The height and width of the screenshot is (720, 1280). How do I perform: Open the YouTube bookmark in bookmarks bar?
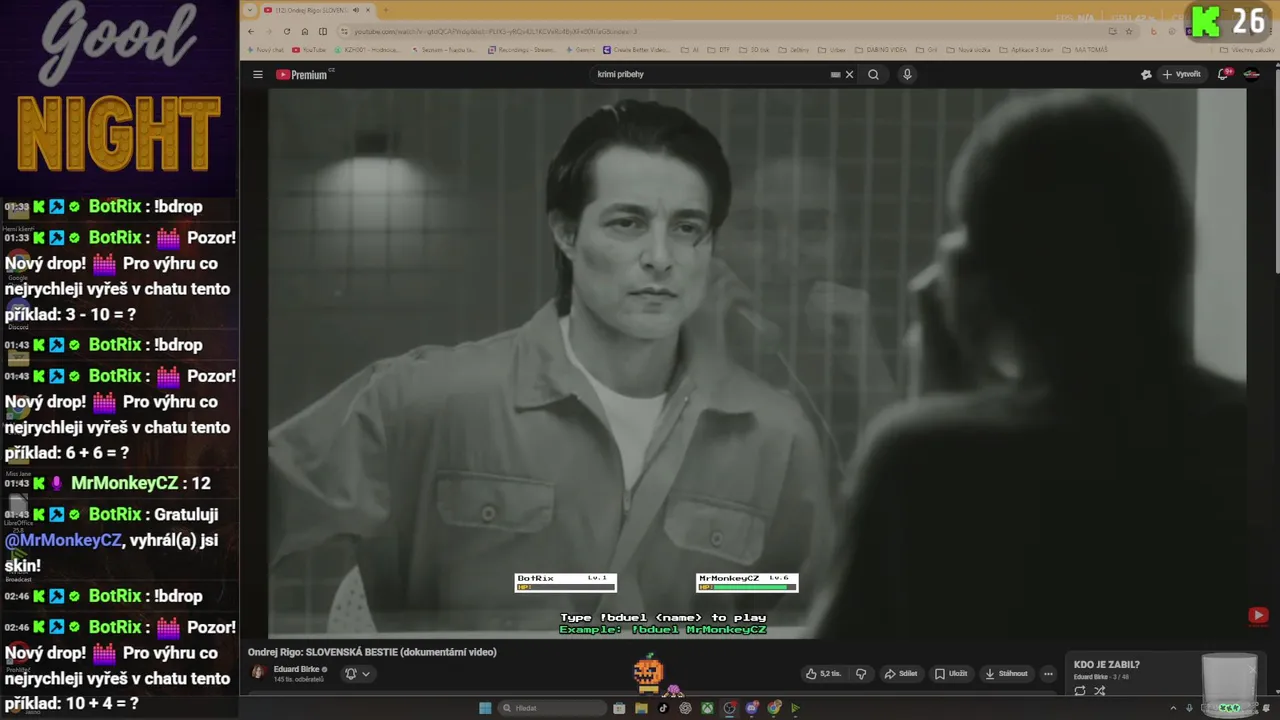309,50
